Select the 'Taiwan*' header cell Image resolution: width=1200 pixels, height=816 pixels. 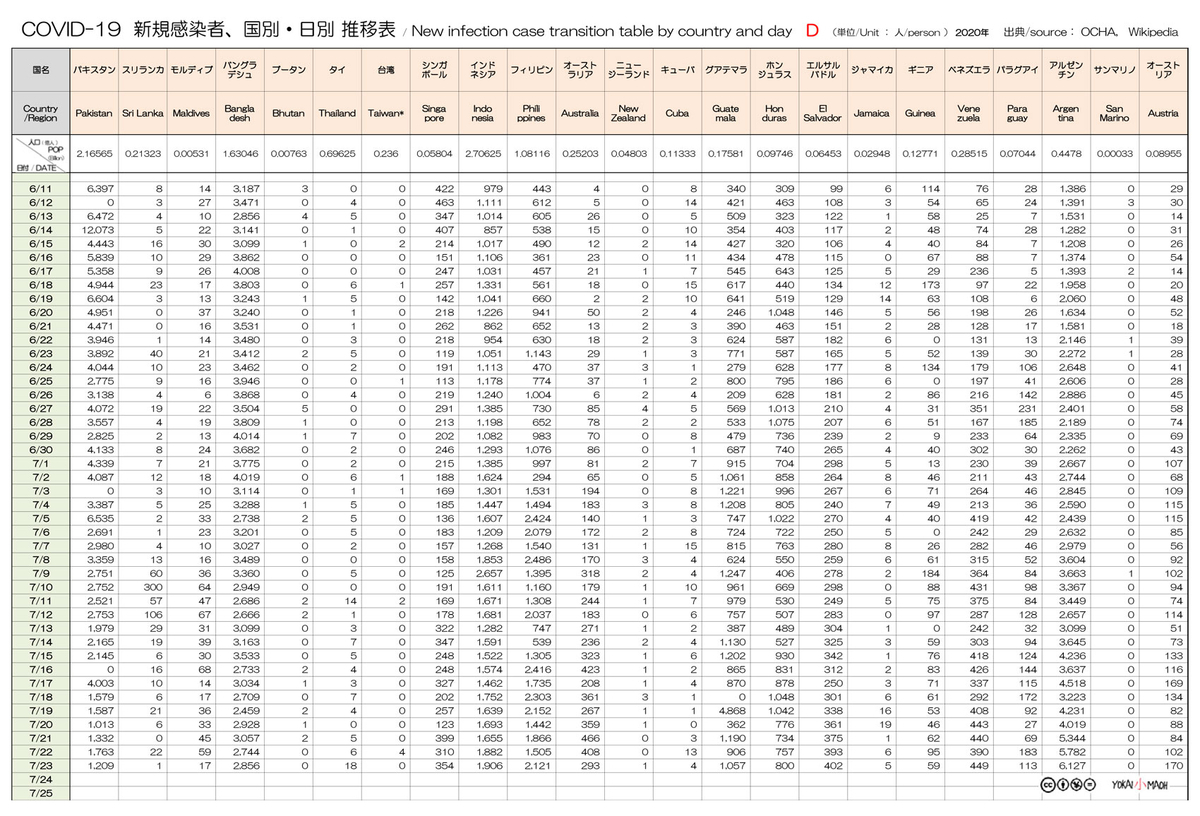(386, 114)
